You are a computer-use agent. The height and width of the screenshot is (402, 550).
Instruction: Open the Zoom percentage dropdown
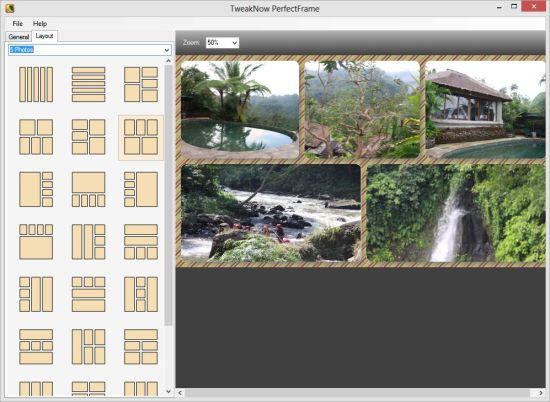[x=222, y=43]
